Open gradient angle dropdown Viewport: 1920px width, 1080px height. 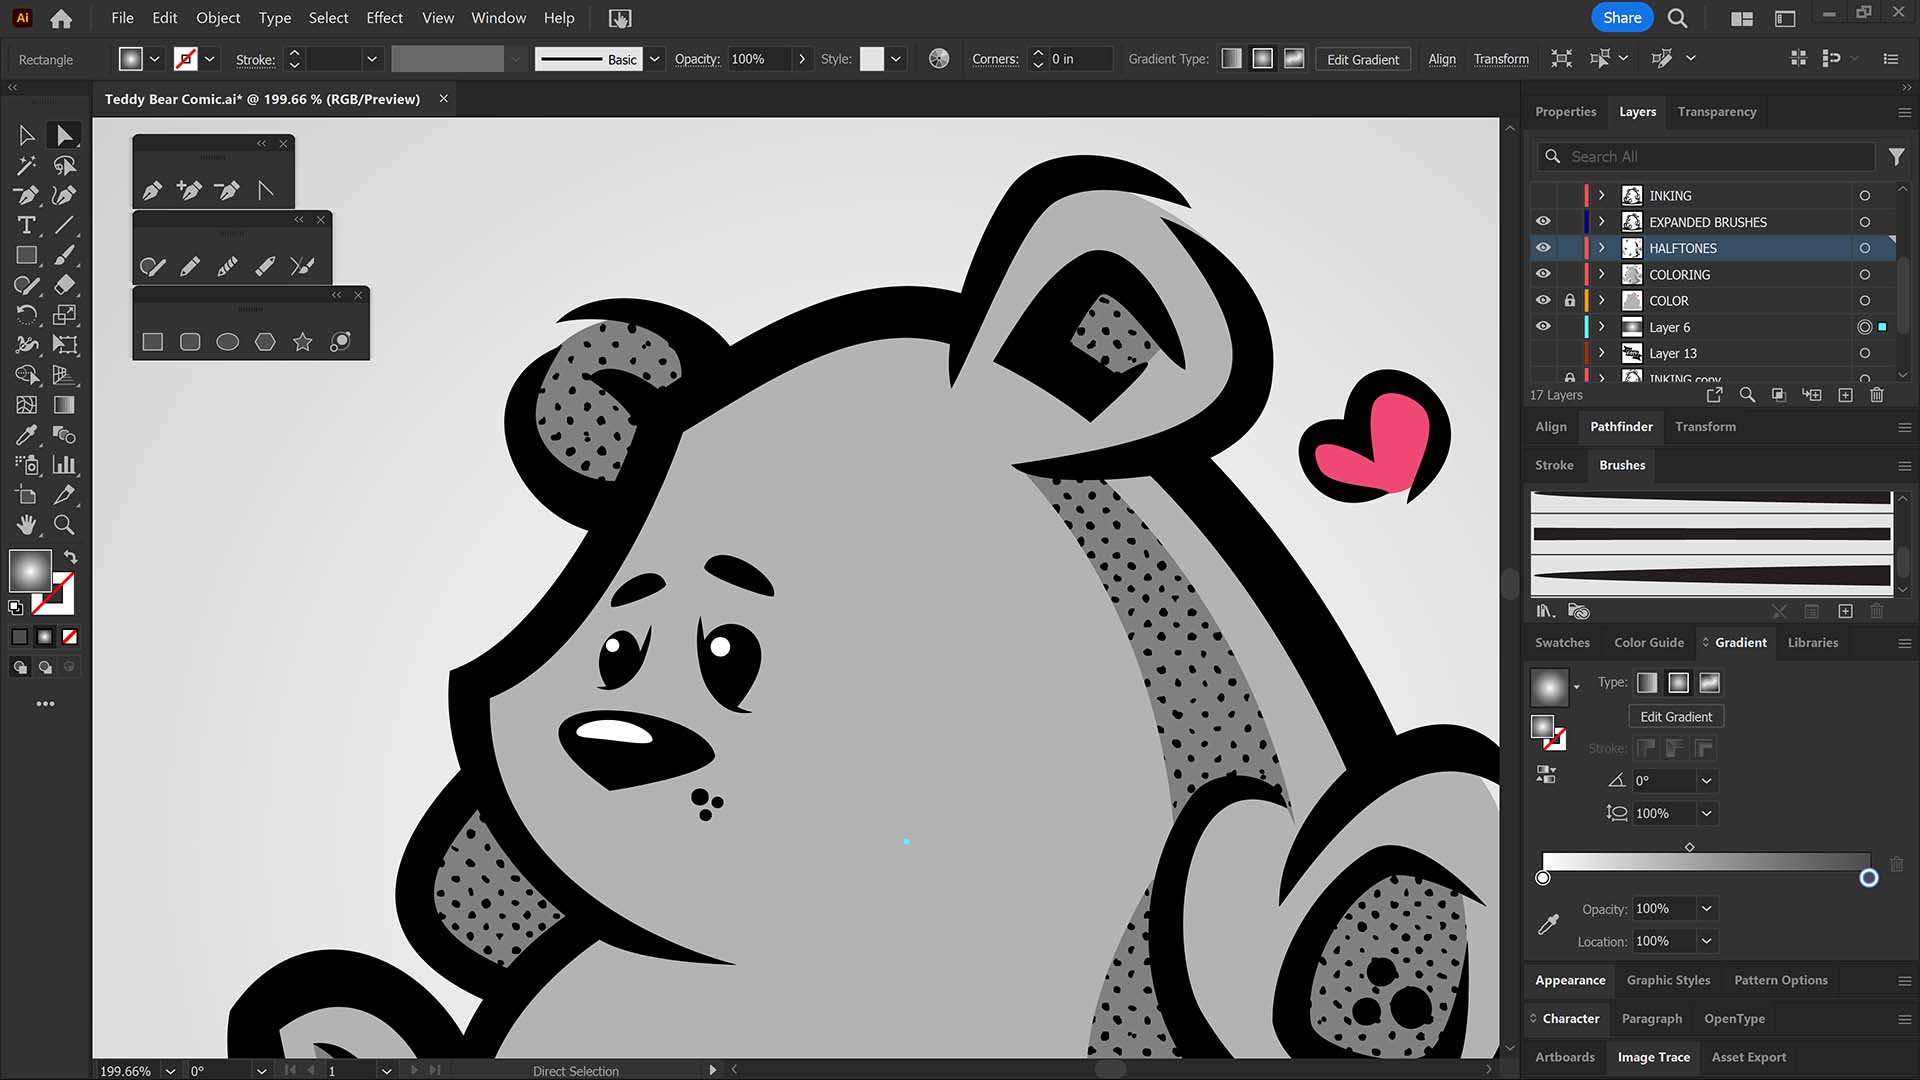(x=1706, y=781)
